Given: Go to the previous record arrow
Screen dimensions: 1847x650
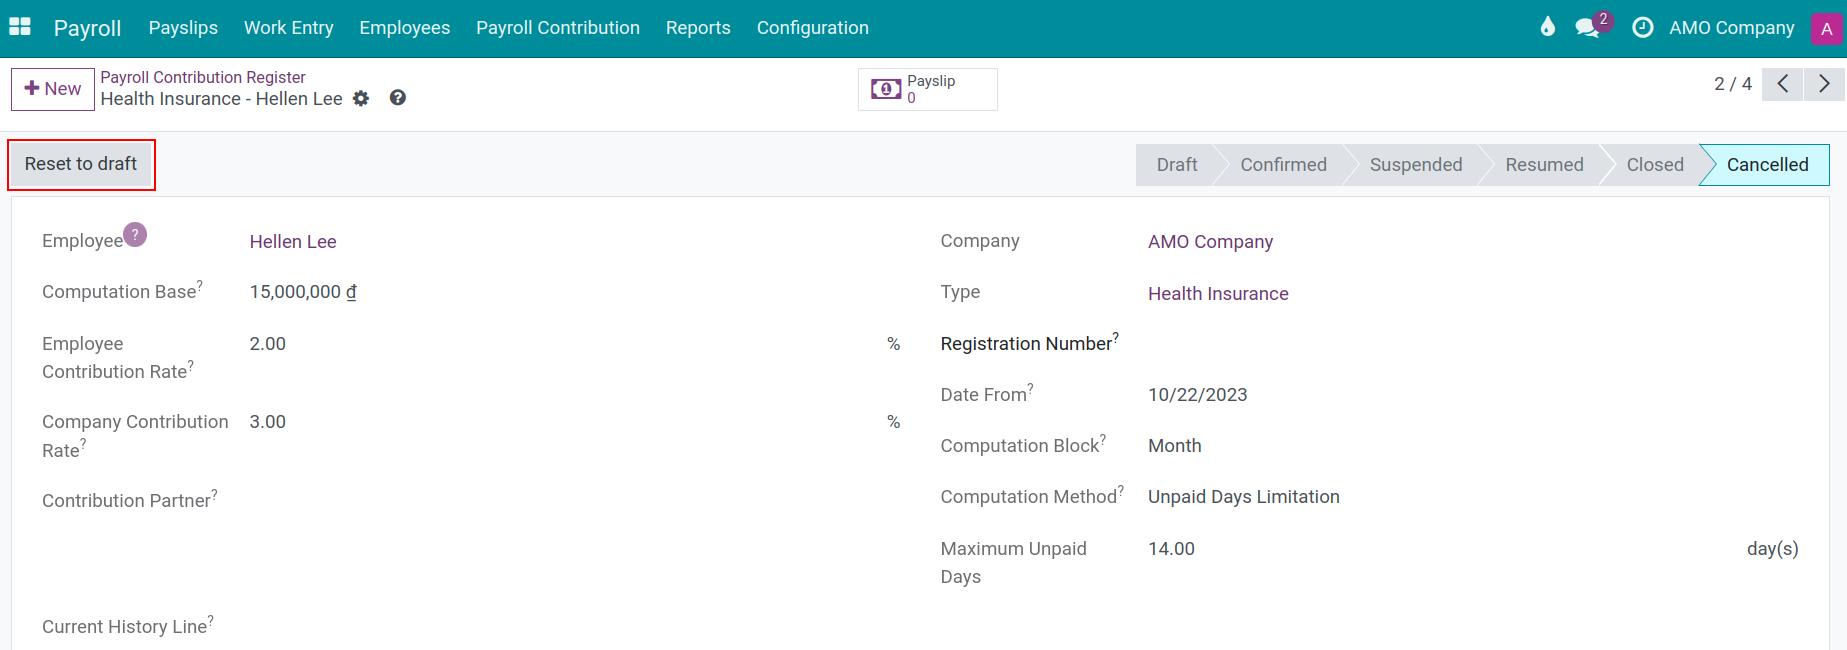Looking at the screenshot, I should coord(1782,84).
